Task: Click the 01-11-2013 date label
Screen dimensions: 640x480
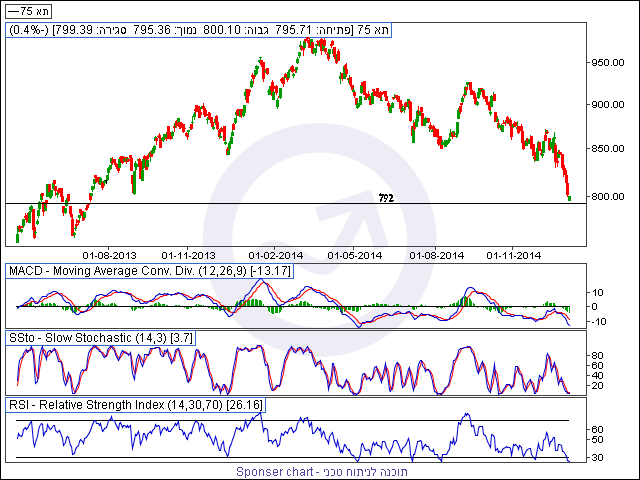Action: click(x=188, y=256)
